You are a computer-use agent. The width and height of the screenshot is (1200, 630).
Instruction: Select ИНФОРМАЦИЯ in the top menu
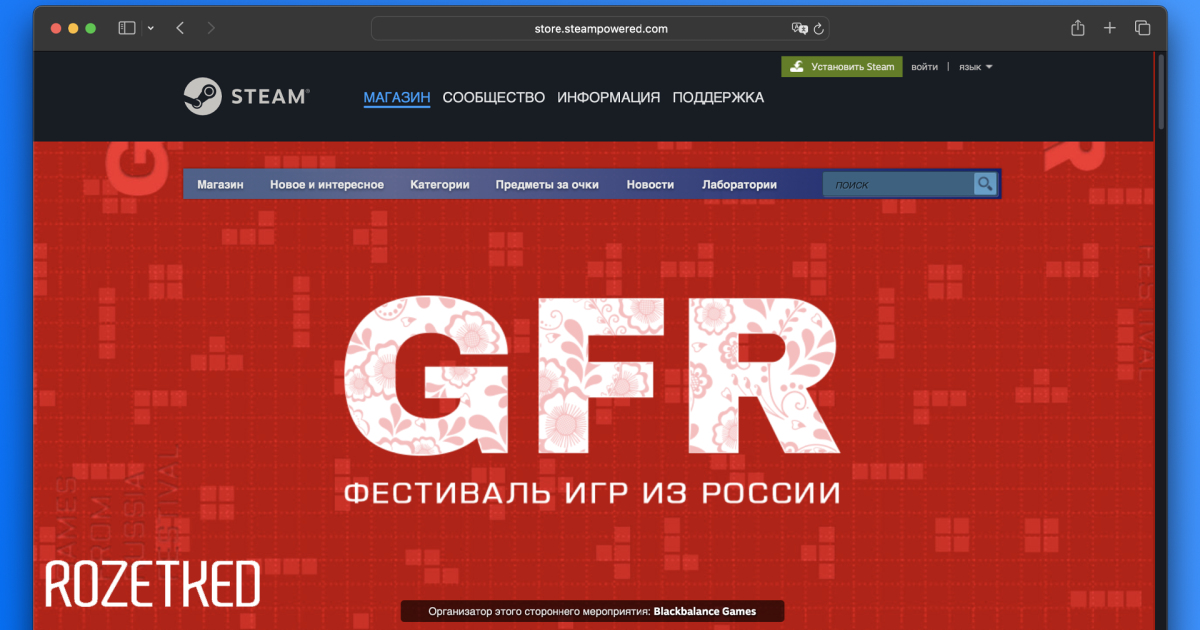609,97
